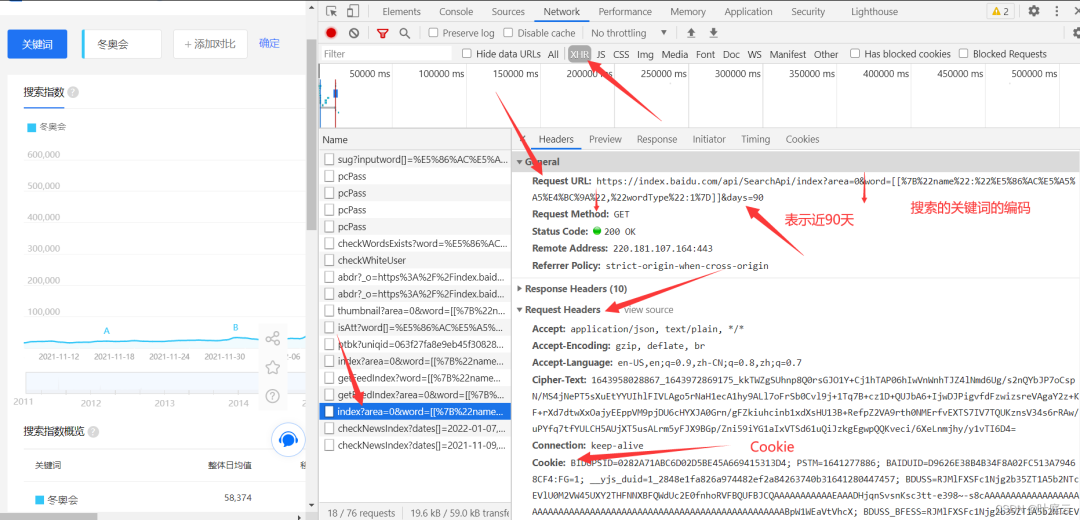
Task: Click the question mark help icon in sidebar
Action: (x=273, y=395)
